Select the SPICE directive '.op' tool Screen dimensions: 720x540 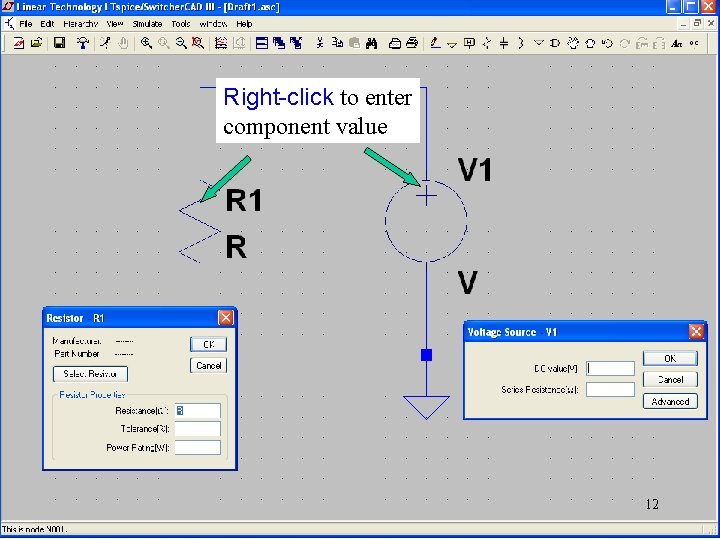(x=694, y=43)
